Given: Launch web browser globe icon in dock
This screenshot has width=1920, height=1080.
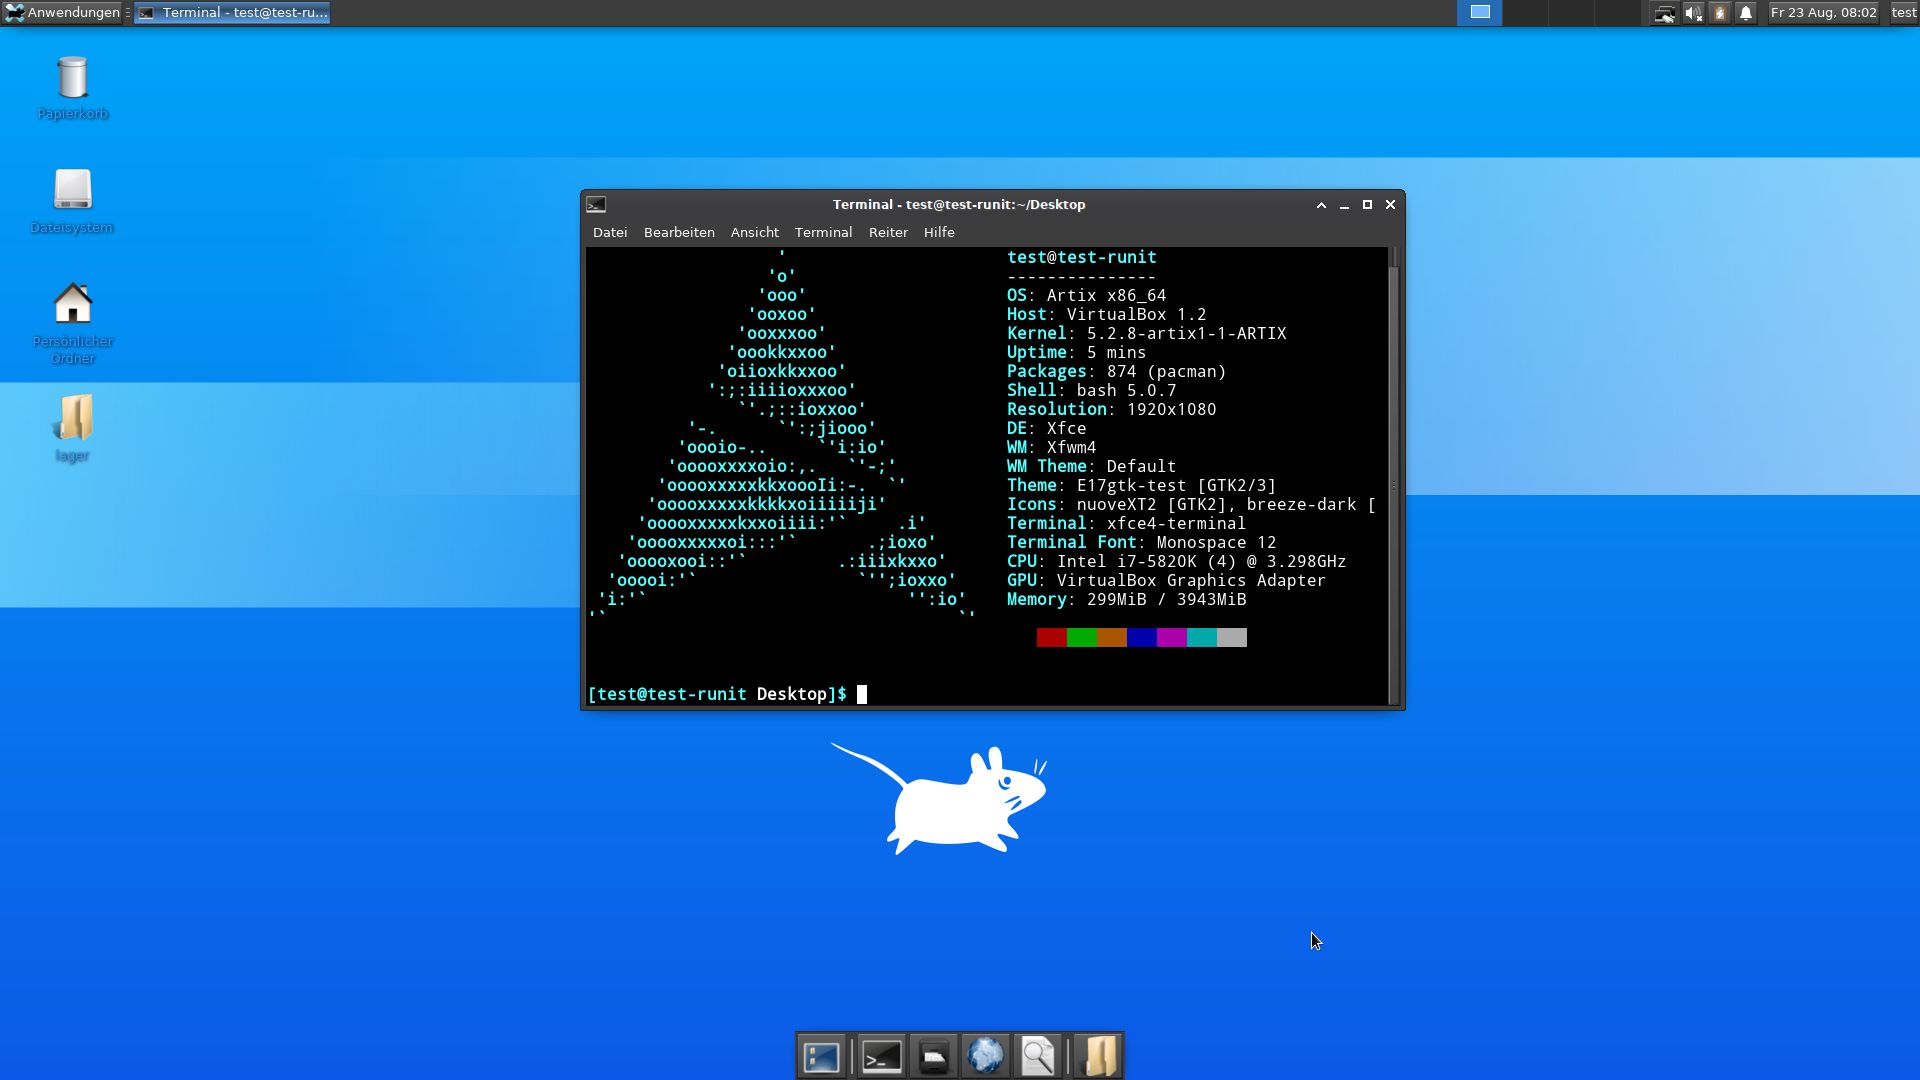Looking at the screenshot, I should 985,1056.
